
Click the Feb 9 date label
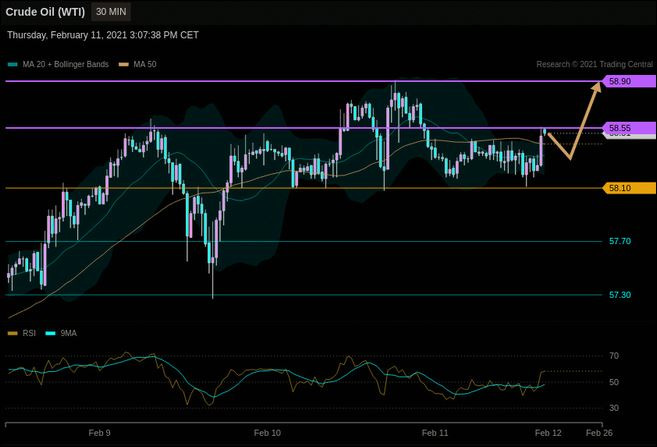(99, 433)
